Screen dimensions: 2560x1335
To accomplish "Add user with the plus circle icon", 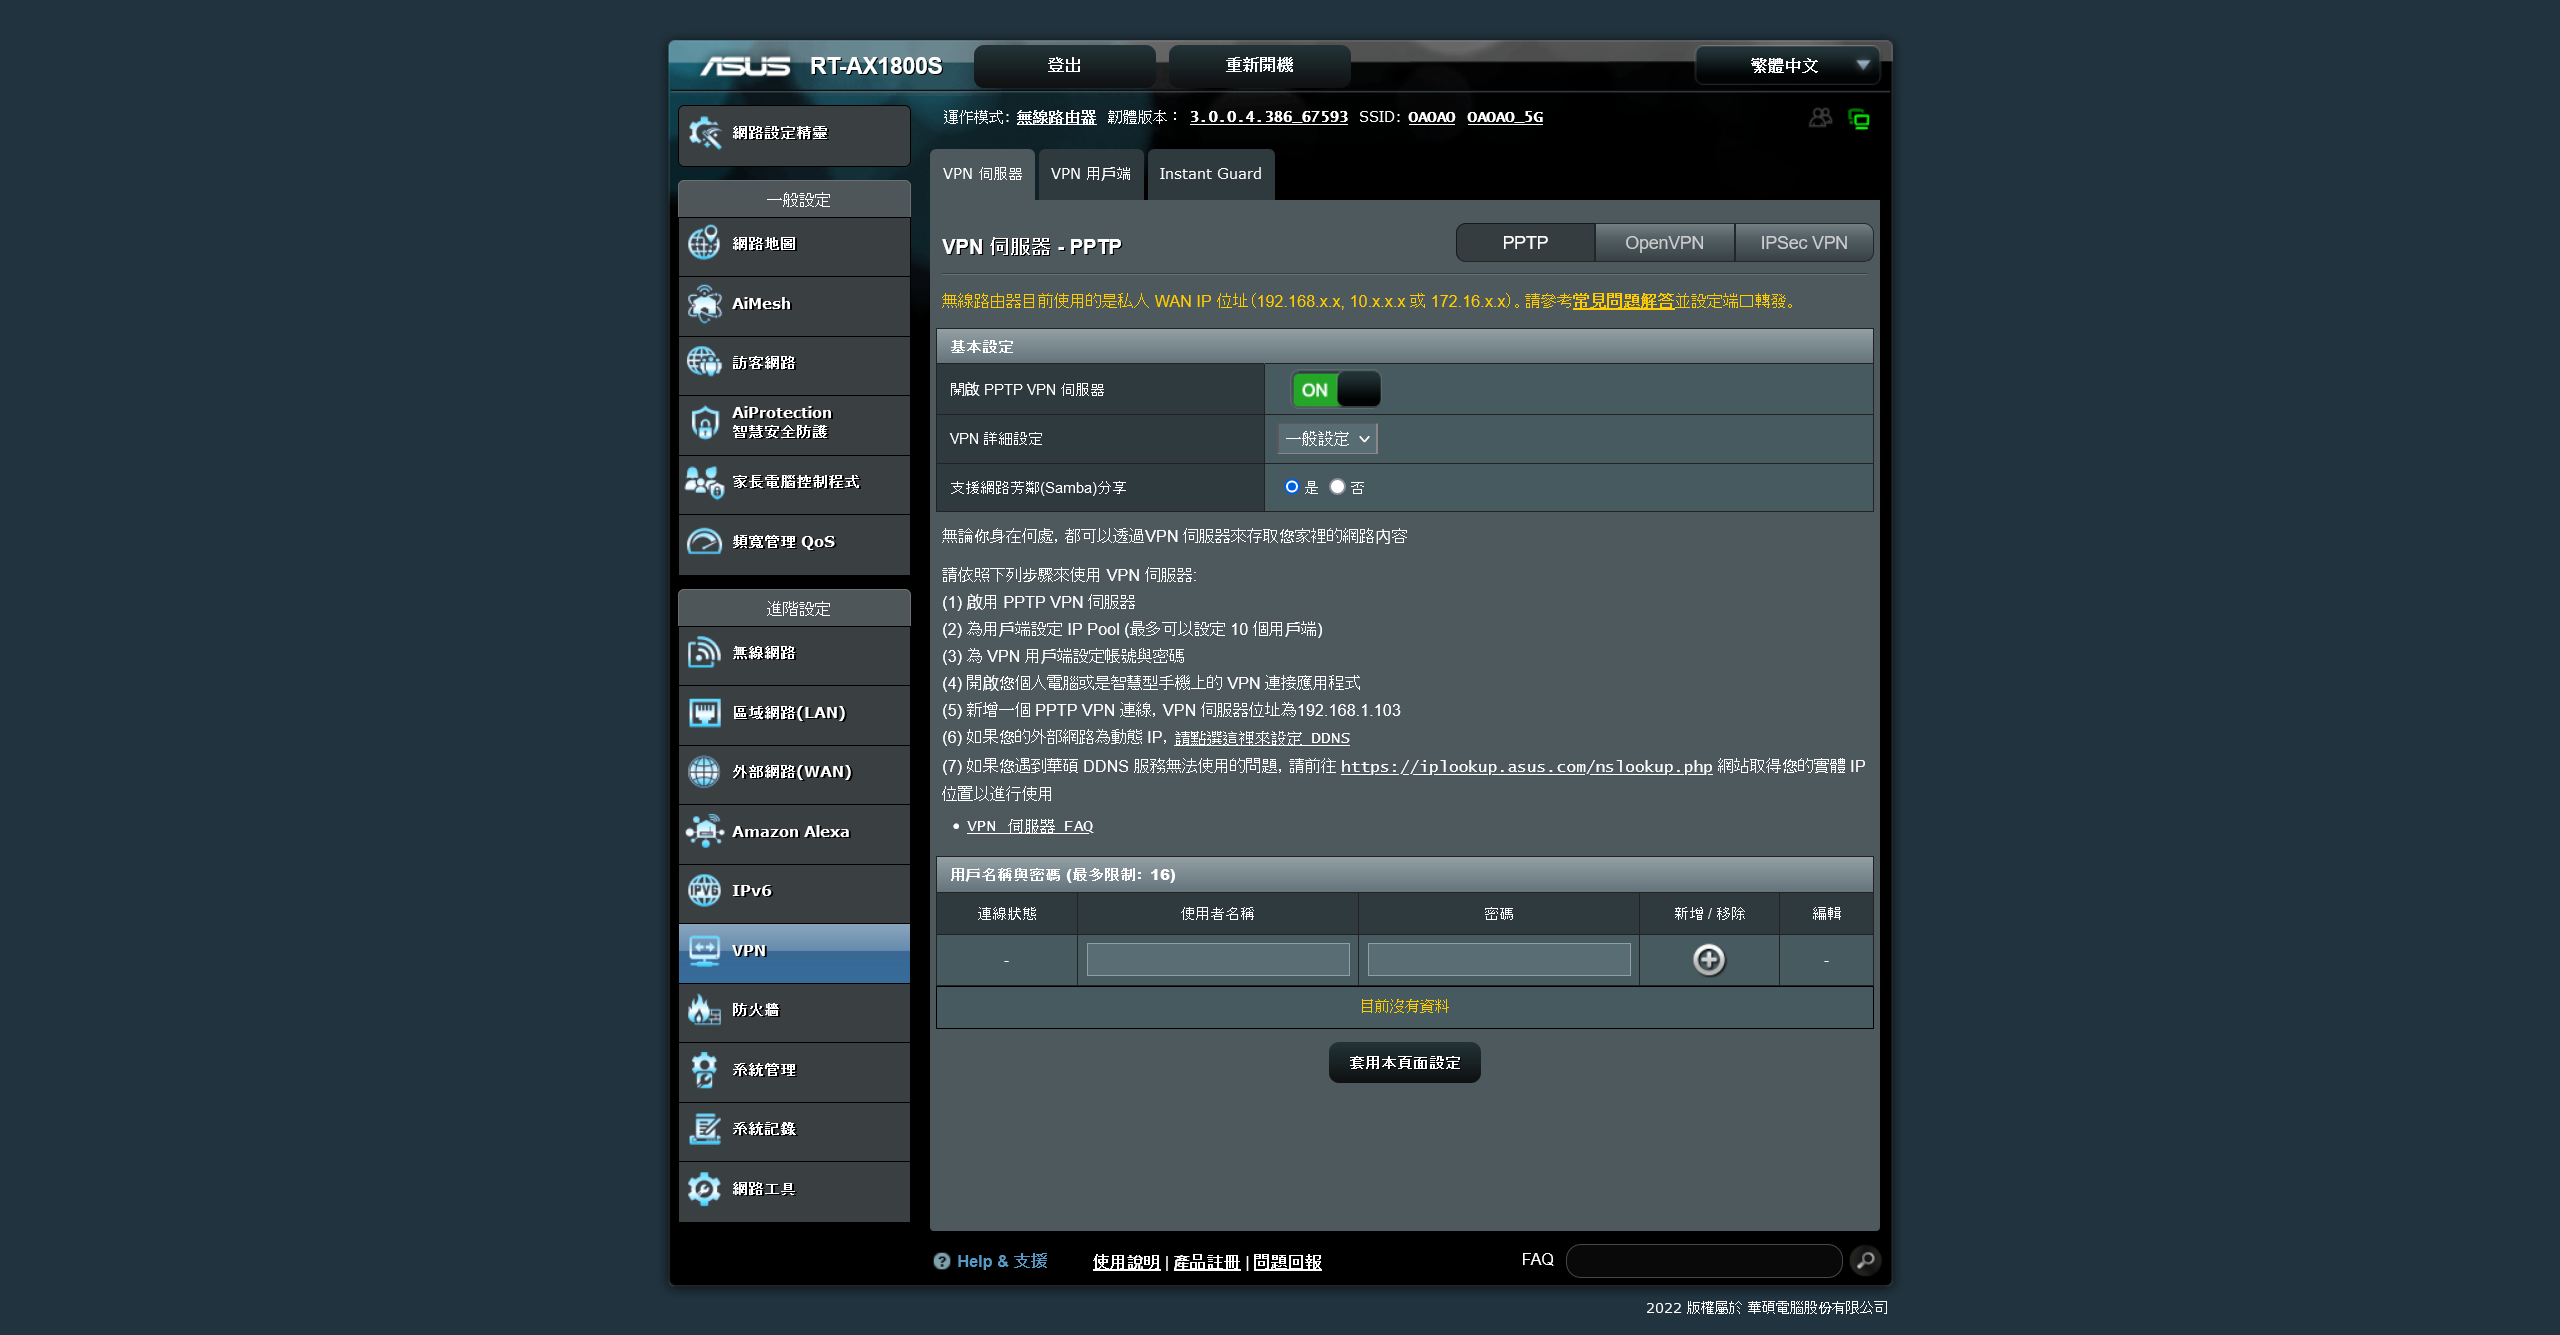I will [x=1709, y=960].
